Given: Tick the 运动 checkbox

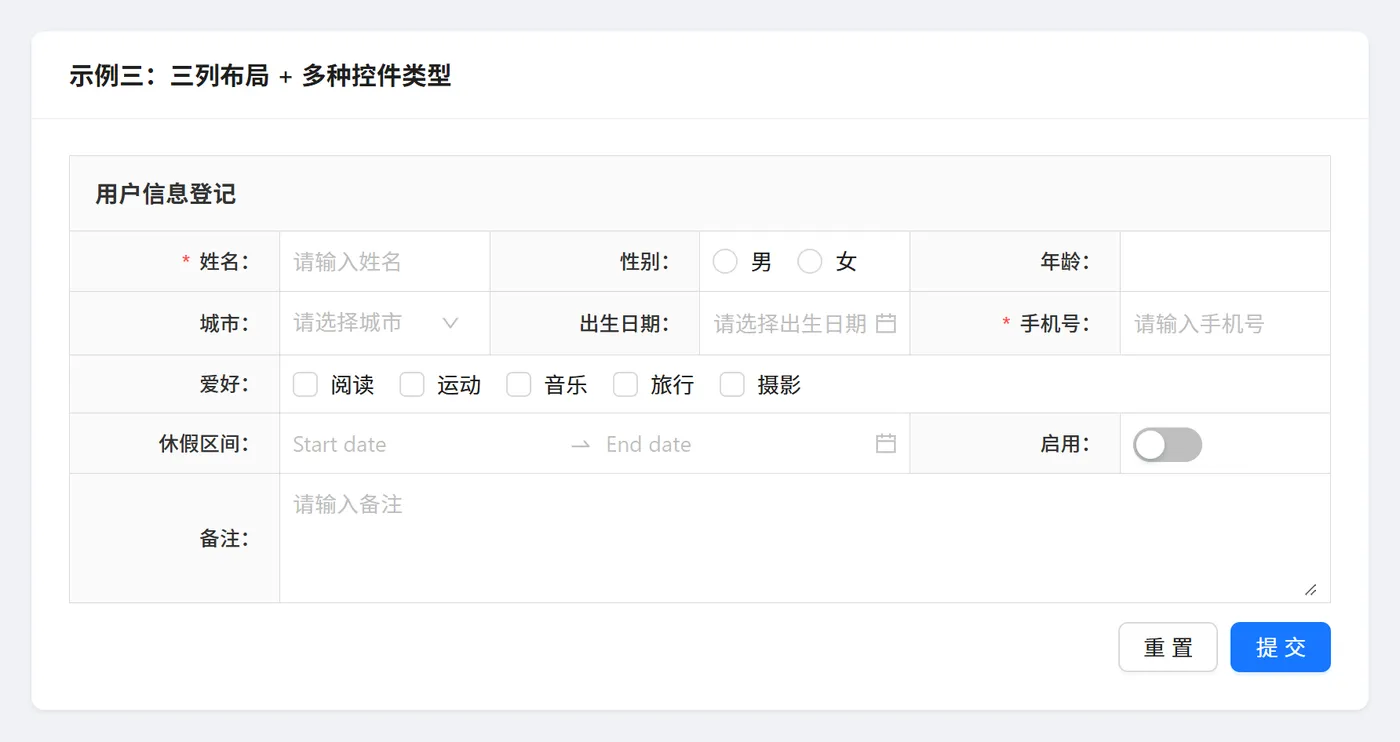Looking at the screenshot, I should [x=412, y=385].
